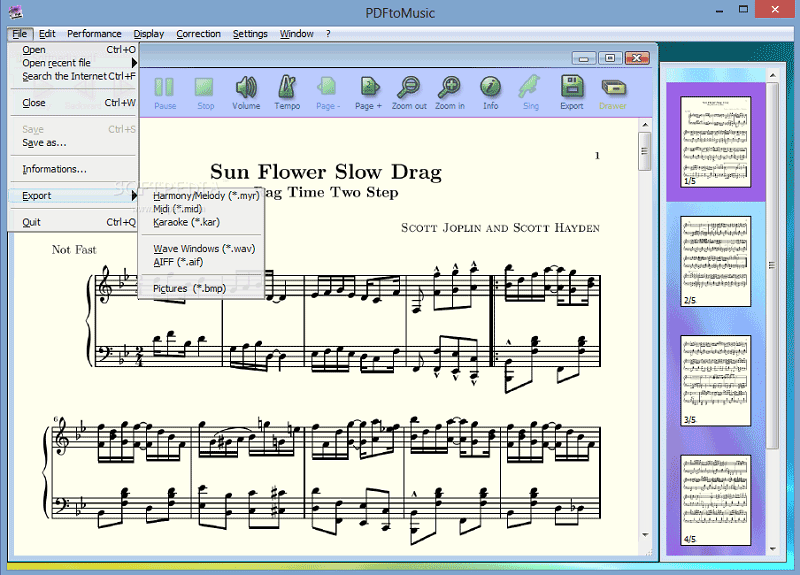Export as Midi (*.mid)
This screenshot has width=800, height=575.
pyautogui.click(x=202, y=209)
